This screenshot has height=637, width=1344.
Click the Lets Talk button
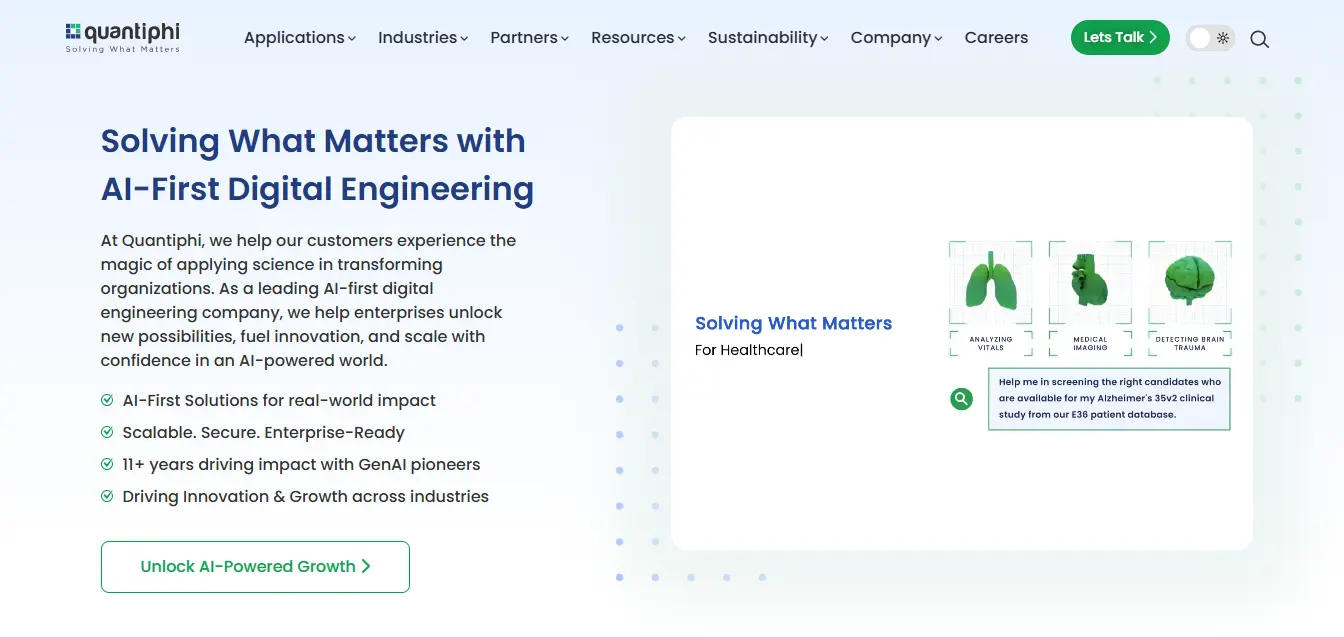(1120, 37)
